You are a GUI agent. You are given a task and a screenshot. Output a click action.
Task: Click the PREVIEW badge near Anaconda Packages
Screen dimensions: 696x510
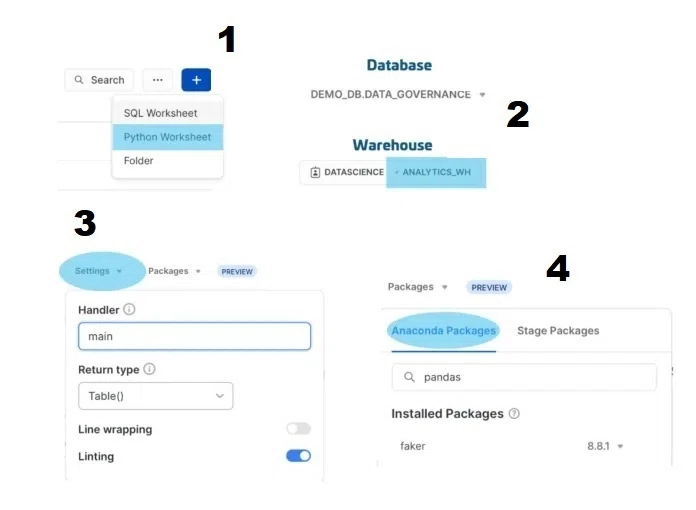pos(489,288)
